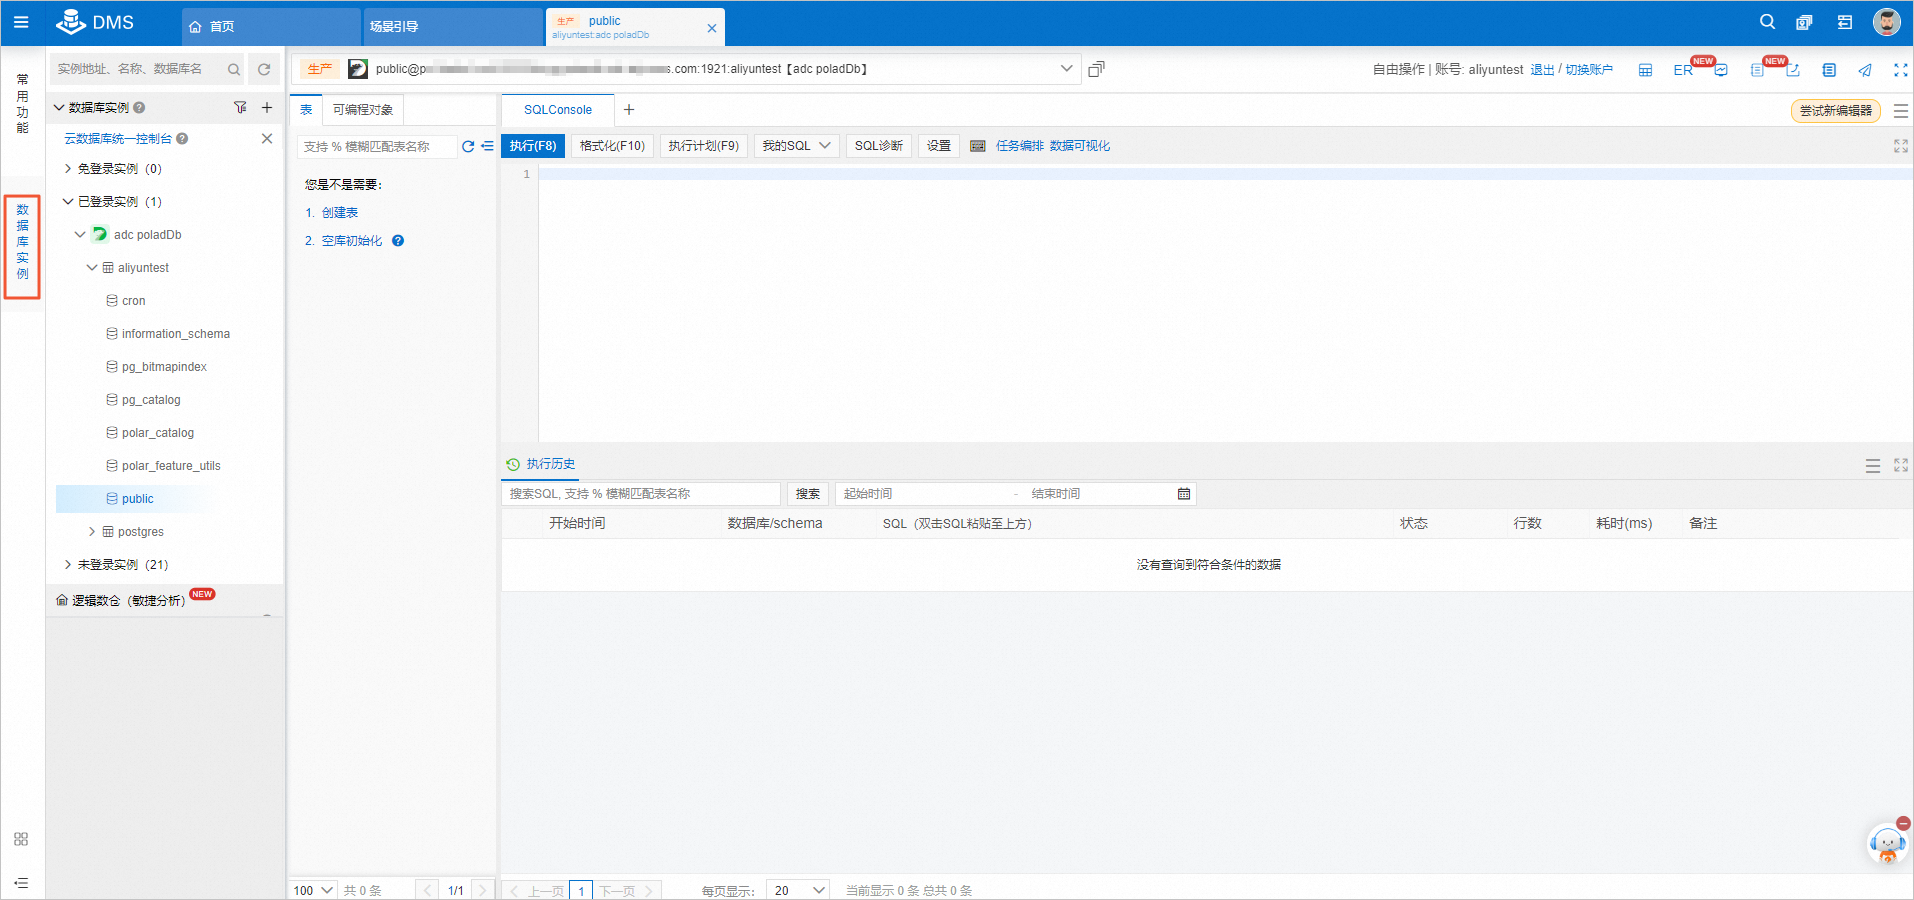Open the menu icon right of 尝试新编辑器
Image resolution: width=1914 pixels, height=900 pixels.
(x=1901, y=111)
